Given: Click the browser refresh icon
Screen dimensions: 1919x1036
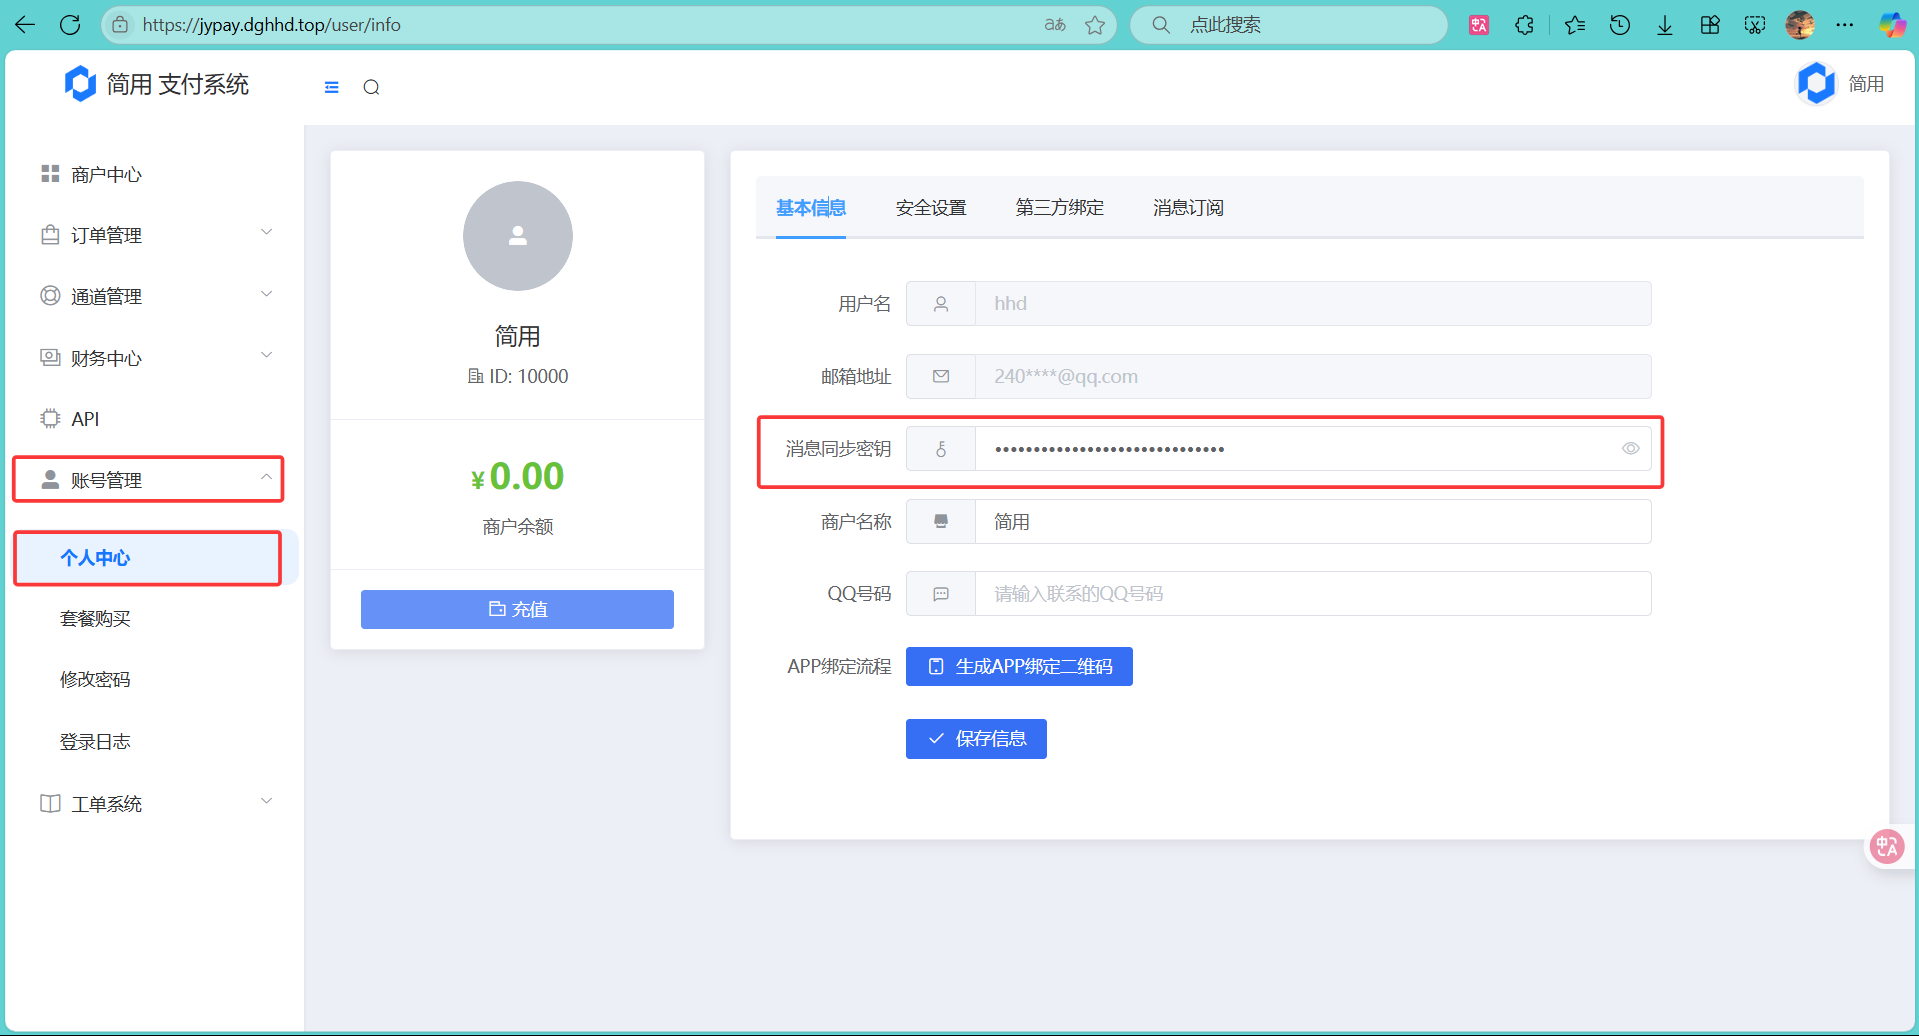Looking at the screenshot, I should click(70, 25).
